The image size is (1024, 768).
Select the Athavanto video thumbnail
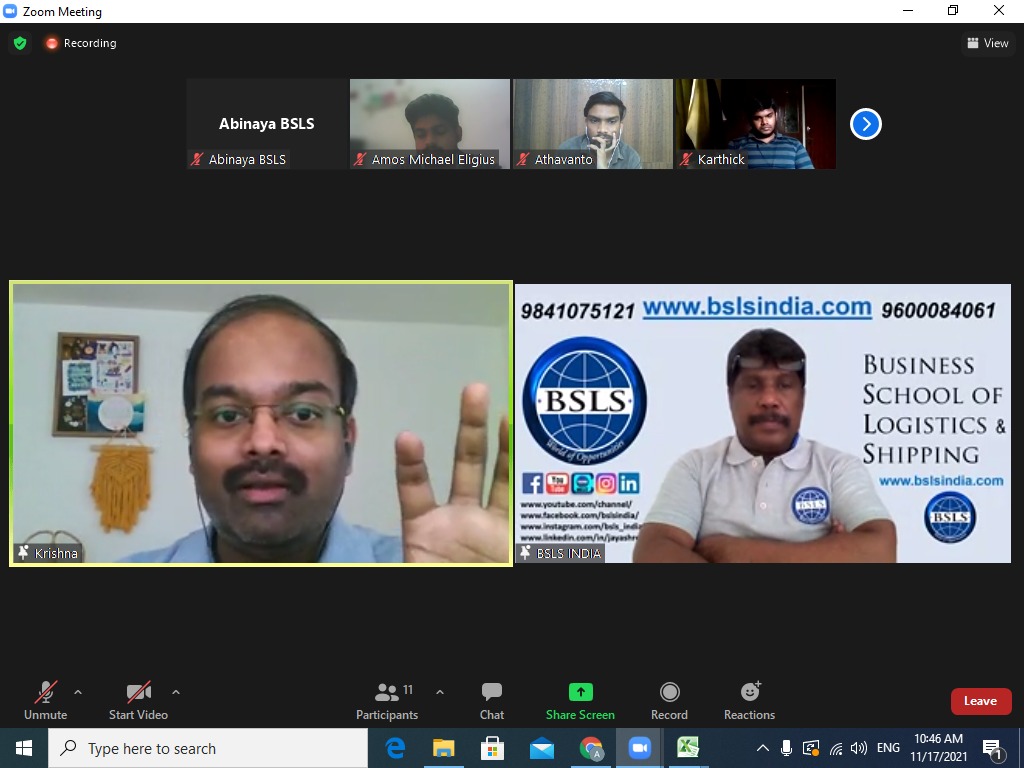click(593, 124)
